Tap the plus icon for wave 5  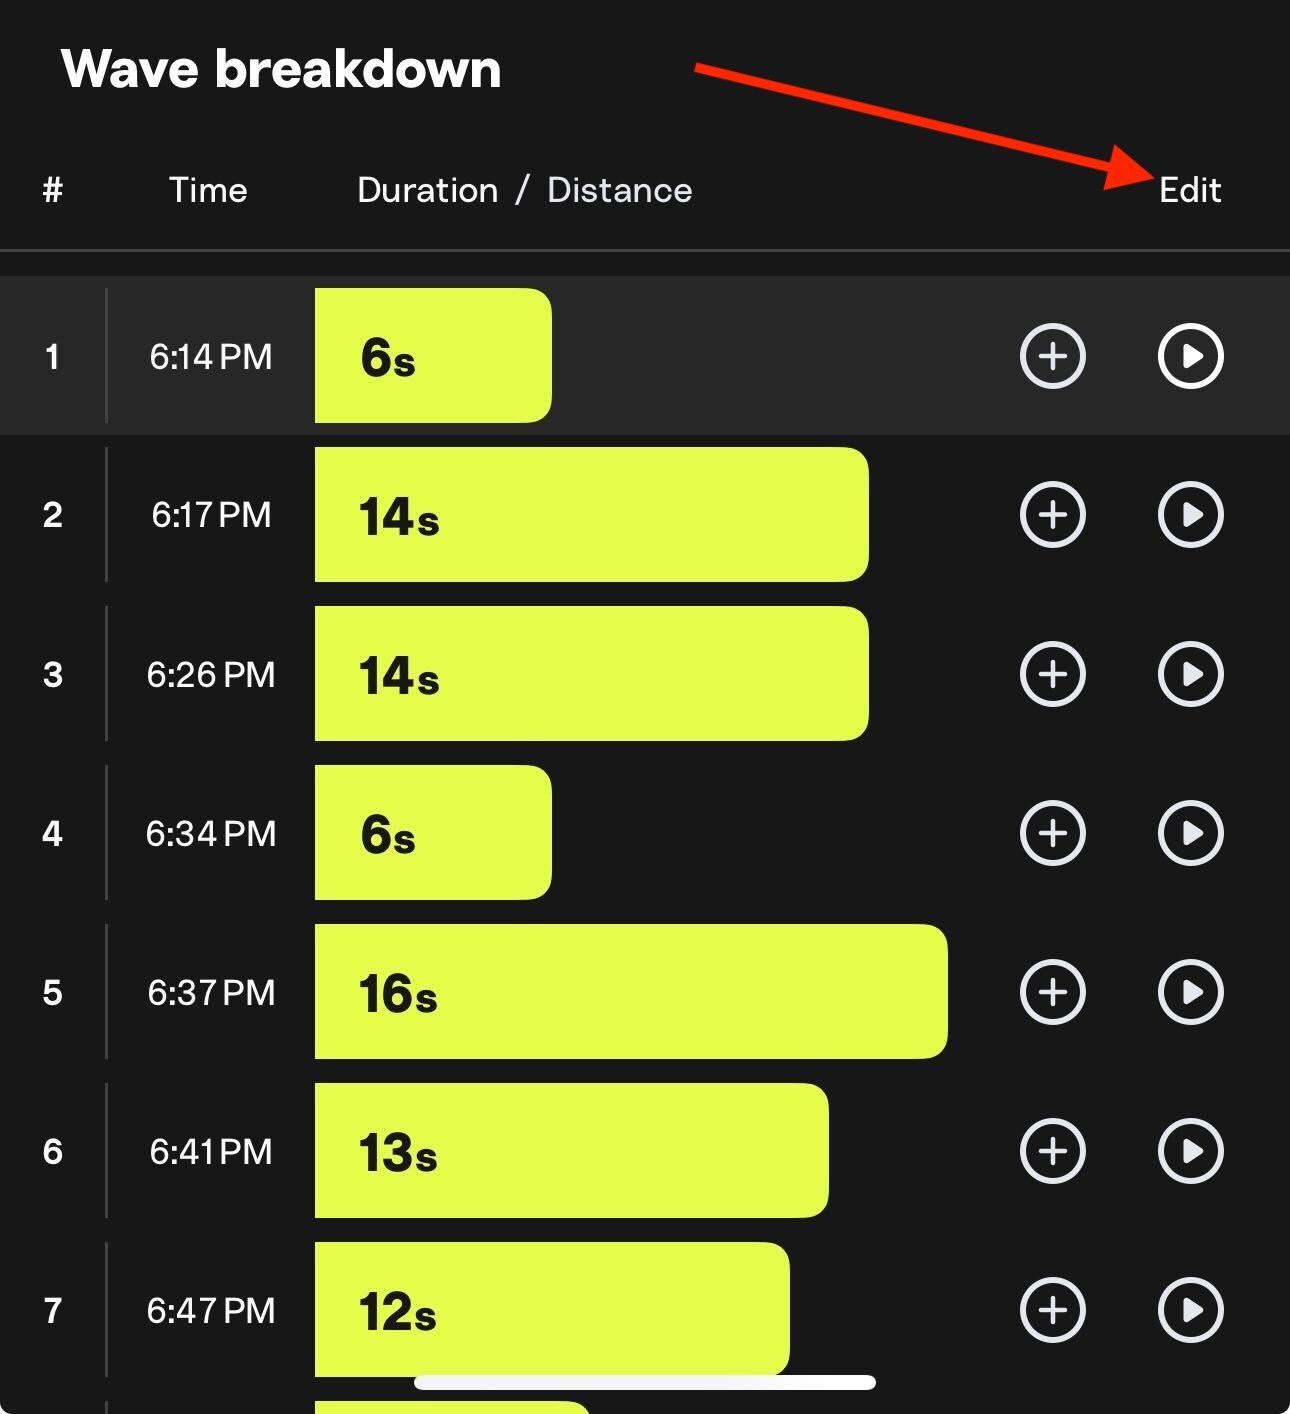(x=1052, y=992)
